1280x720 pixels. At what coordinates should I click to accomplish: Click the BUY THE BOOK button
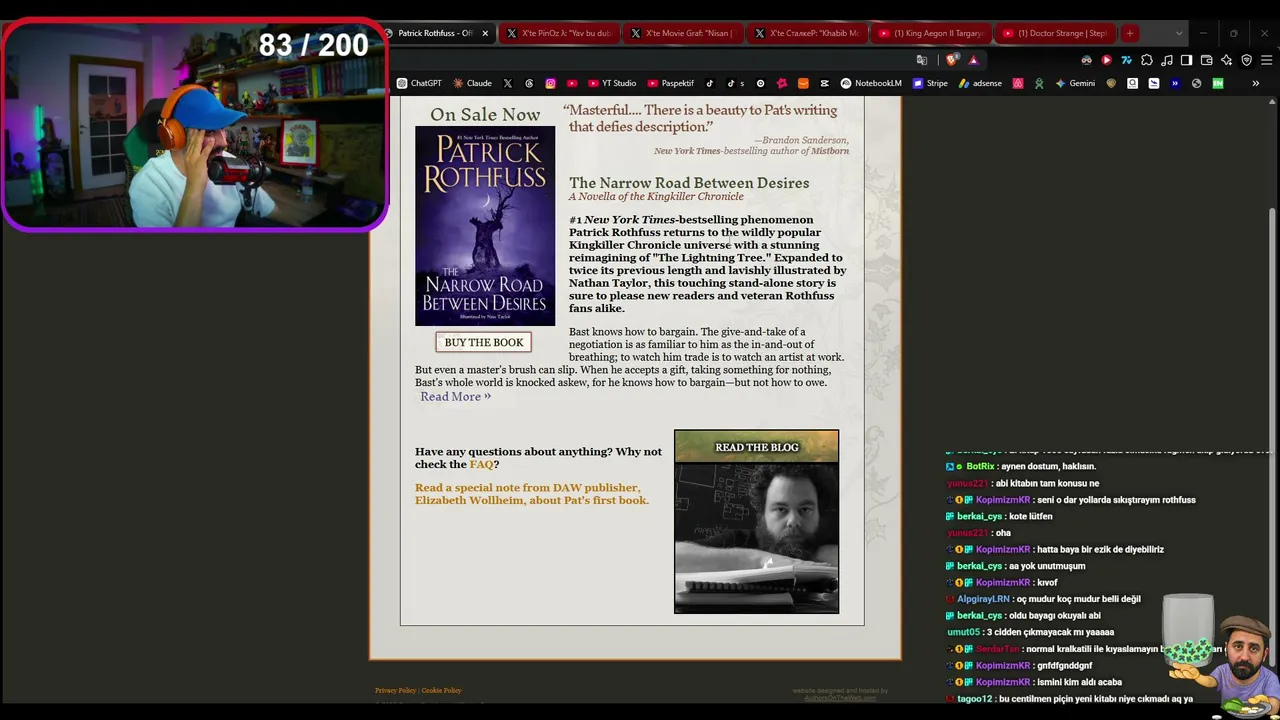click(x=484, y=342)
